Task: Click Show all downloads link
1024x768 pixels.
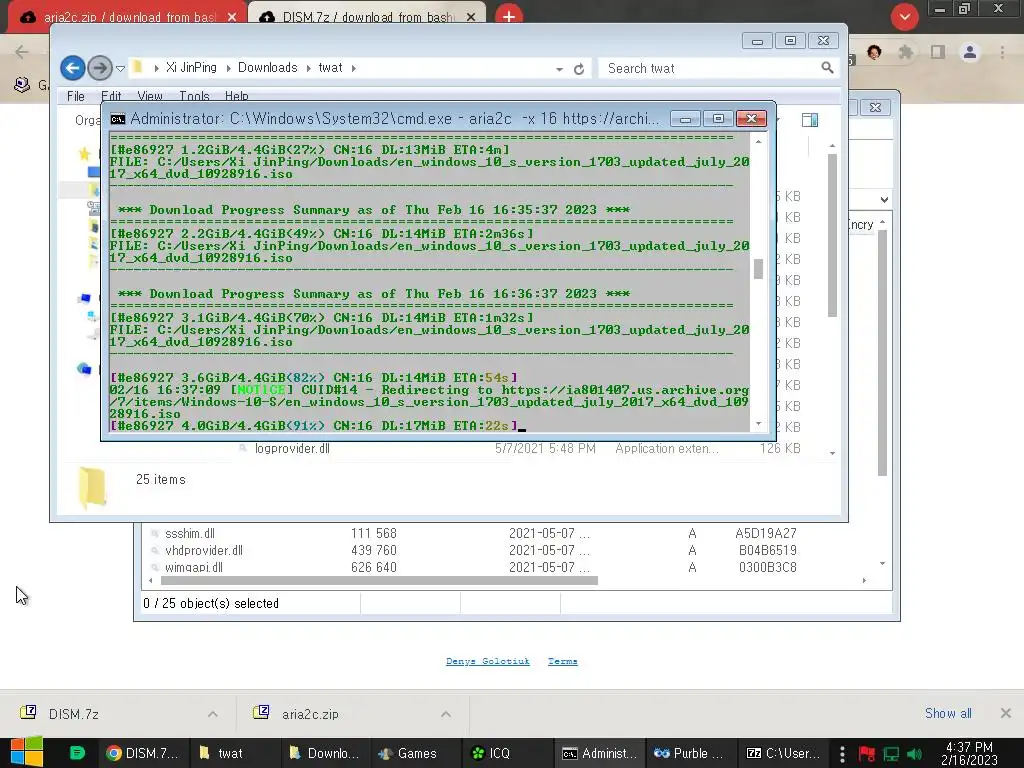Action: coord(948,713)
